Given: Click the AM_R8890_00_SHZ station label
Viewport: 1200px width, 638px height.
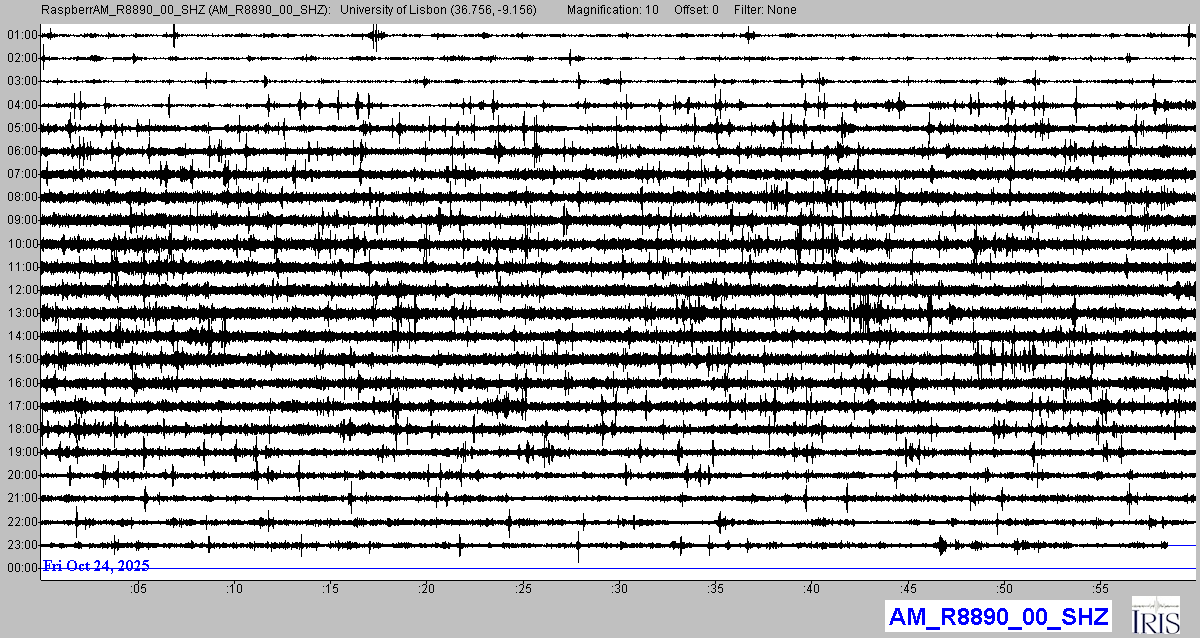Looking at the screenshot, I should pos(997,617).
